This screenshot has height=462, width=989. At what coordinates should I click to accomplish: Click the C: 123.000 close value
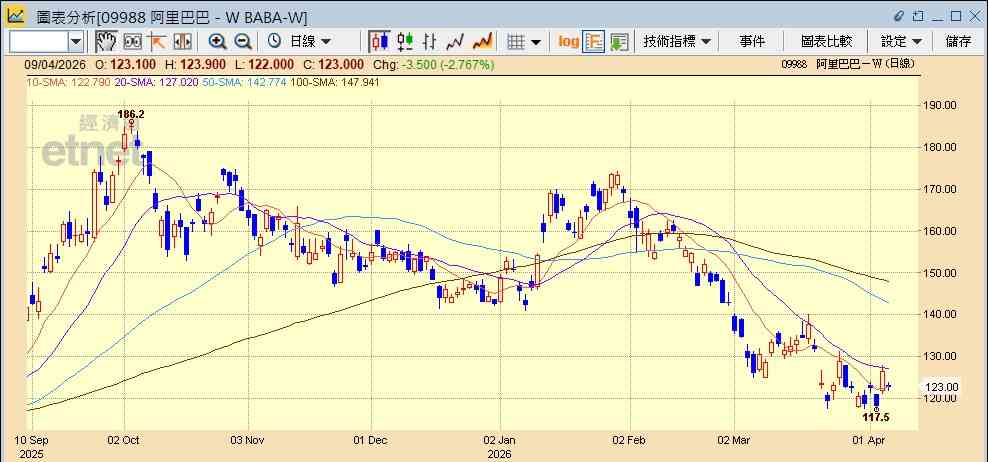(x=332, y=64)
